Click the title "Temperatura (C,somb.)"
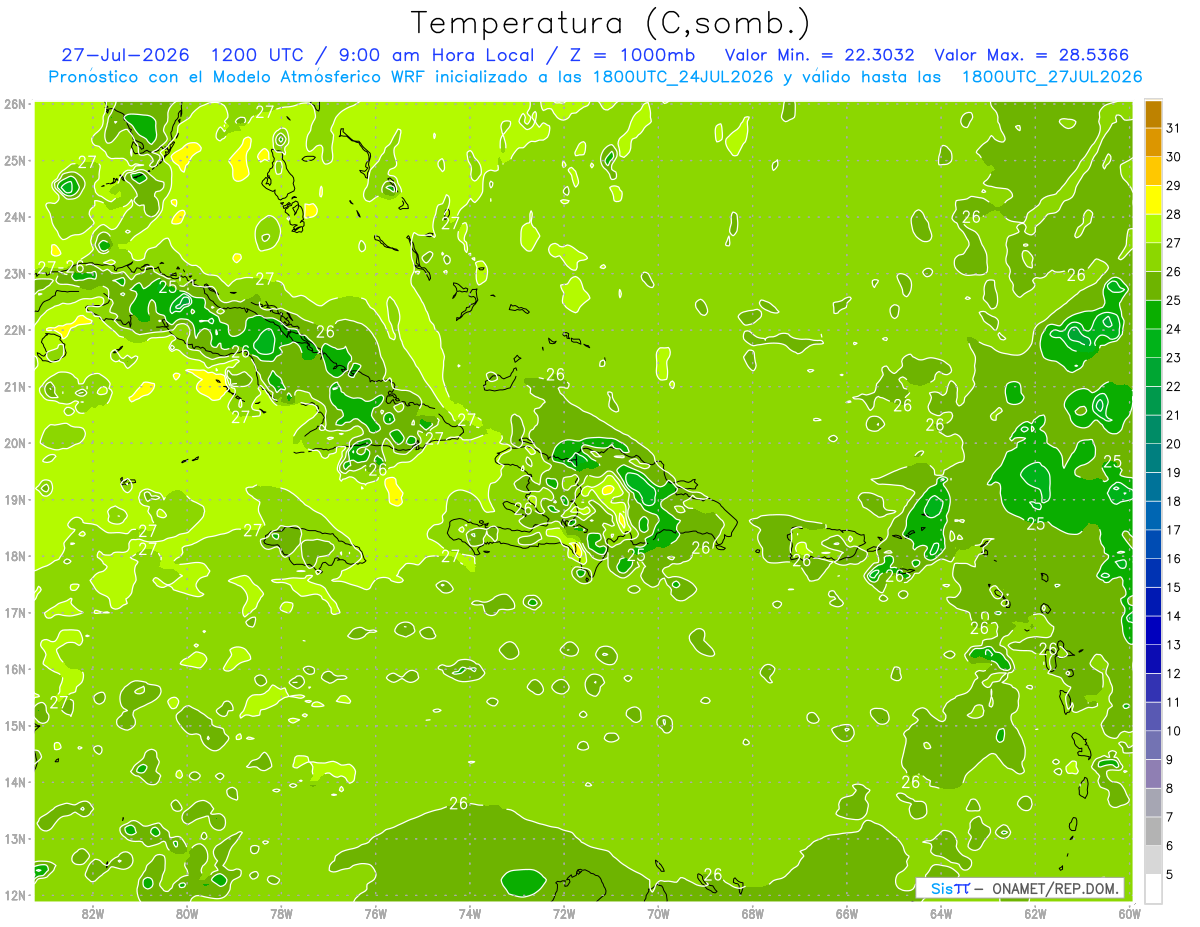The width and height of the screenshot is (1200, 927). (610, 23)
